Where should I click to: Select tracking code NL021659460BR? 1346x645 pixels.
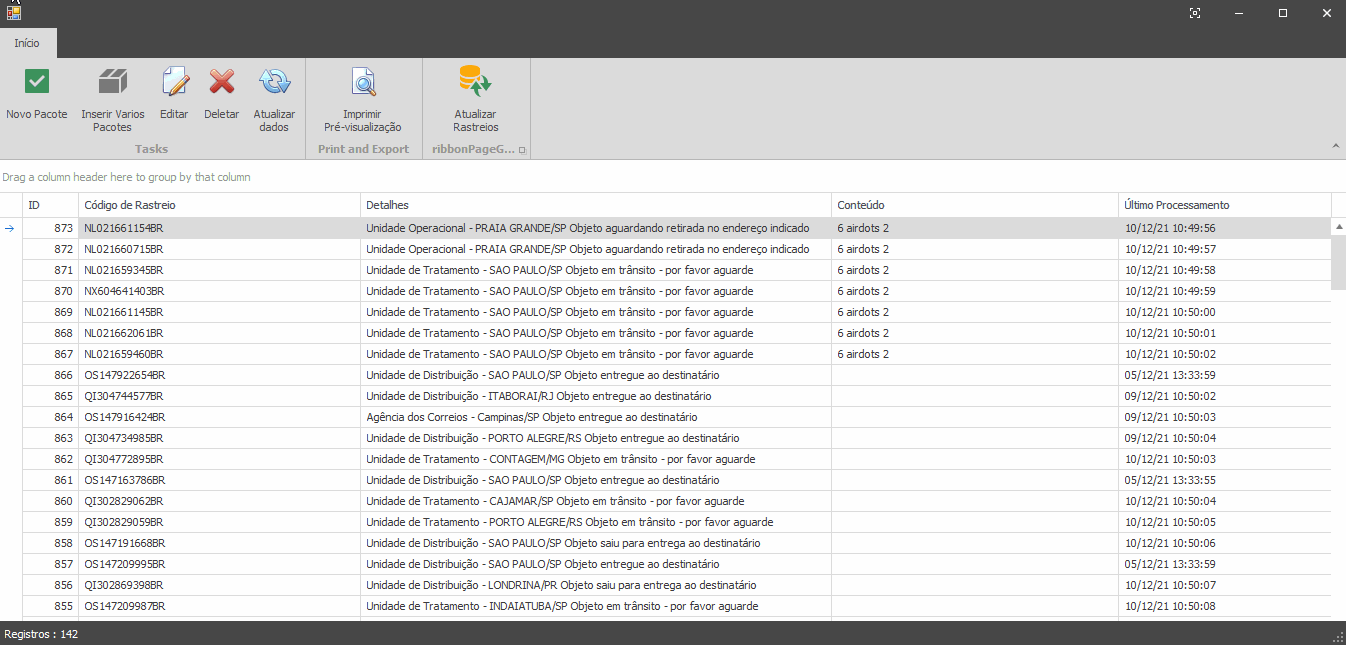coord(124,354)
